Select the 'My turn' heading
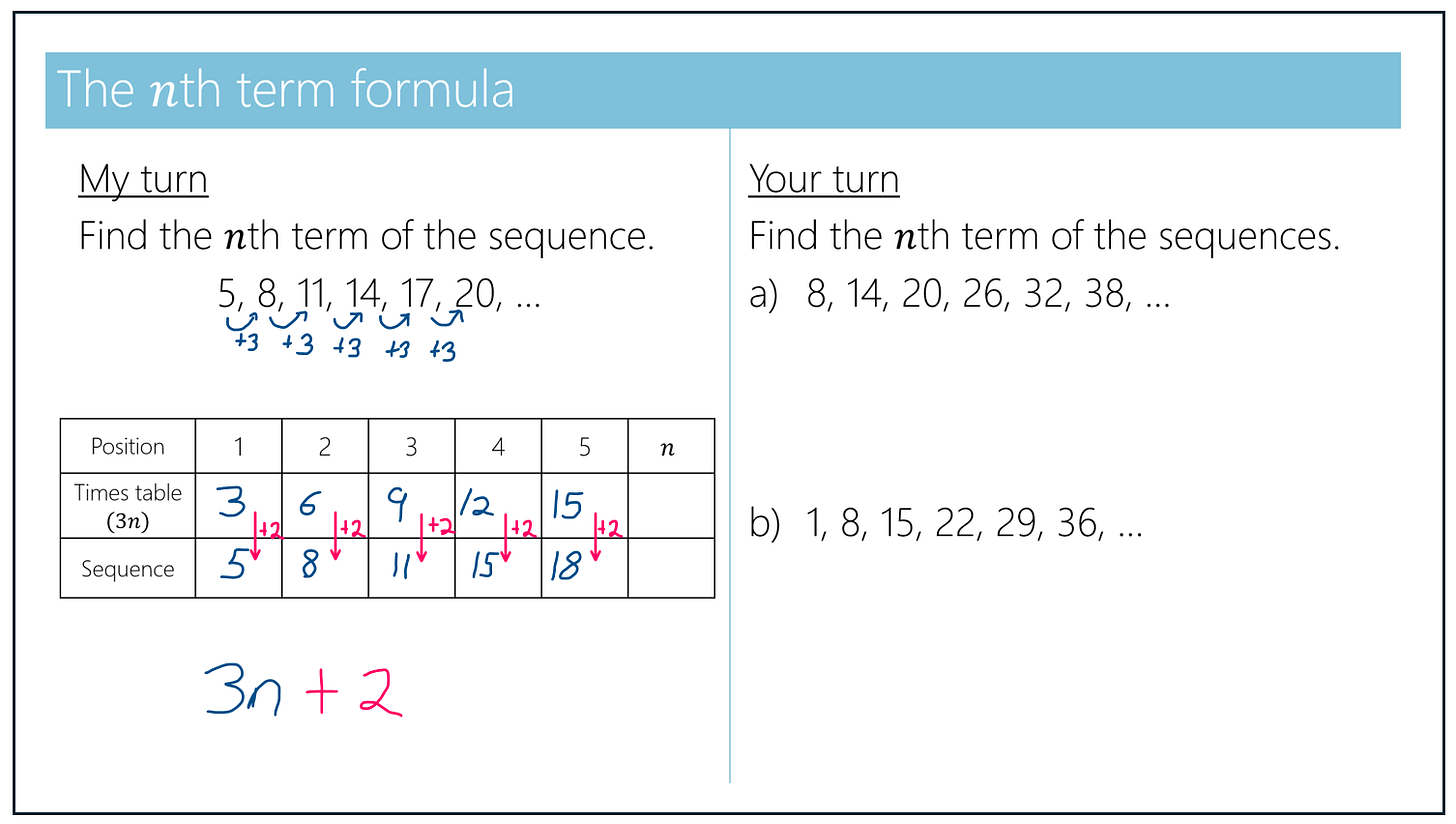Viewport: 1456px width, 824px height. pos(143,180)
